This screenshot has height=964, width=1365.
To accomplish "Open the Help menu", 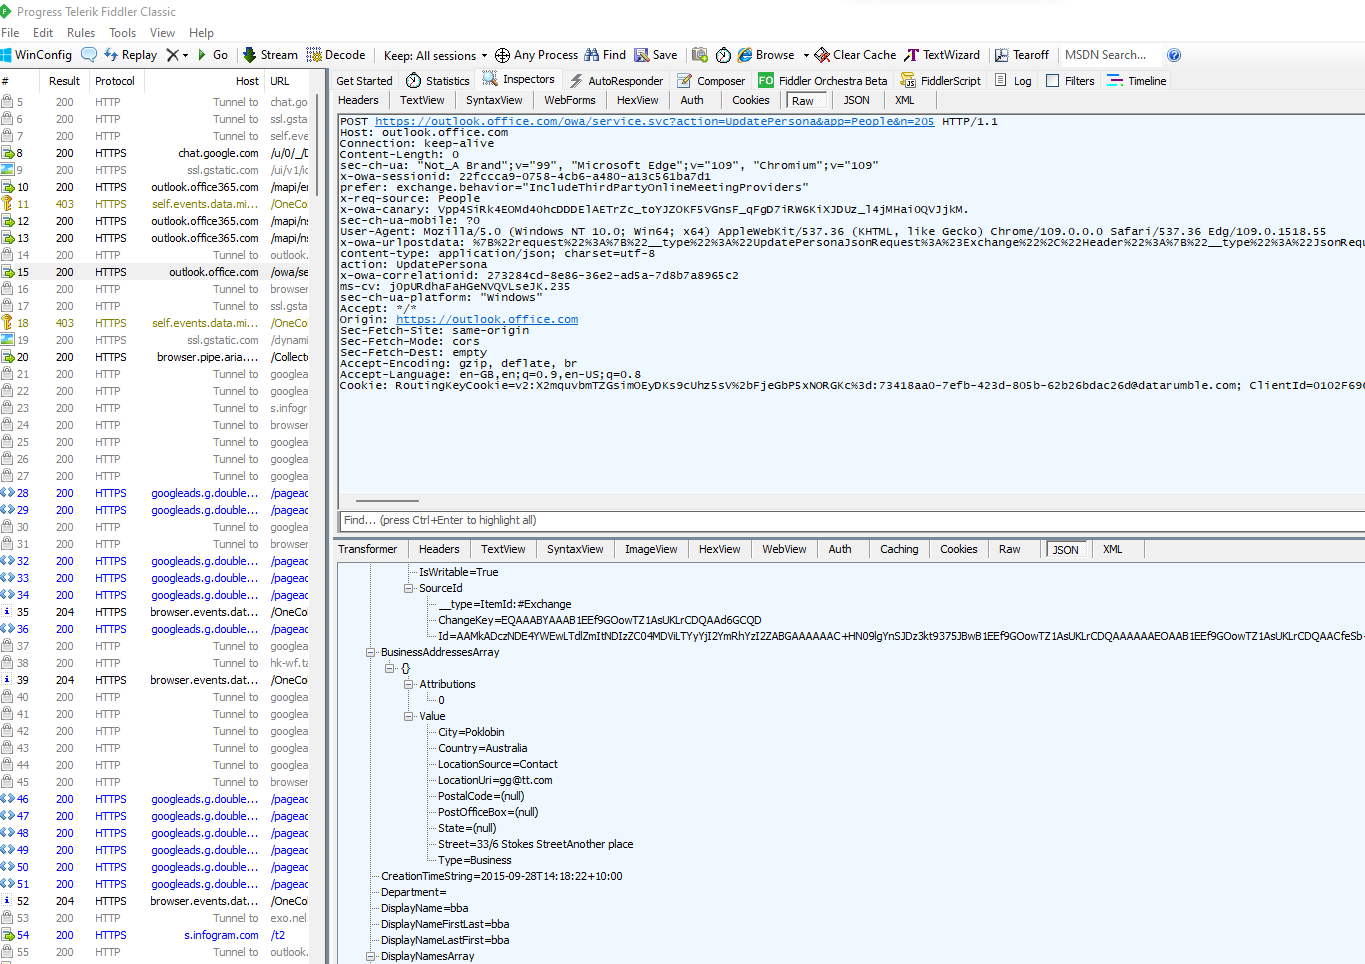I will pyautogui.click(x=202, y=33).
